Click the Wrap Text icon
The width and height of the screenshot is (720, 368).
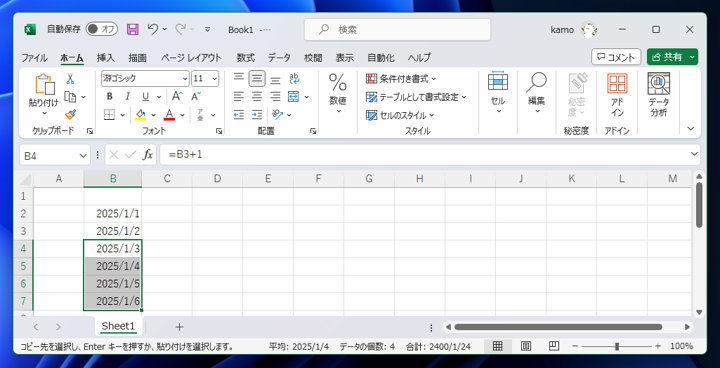(294, 79)
